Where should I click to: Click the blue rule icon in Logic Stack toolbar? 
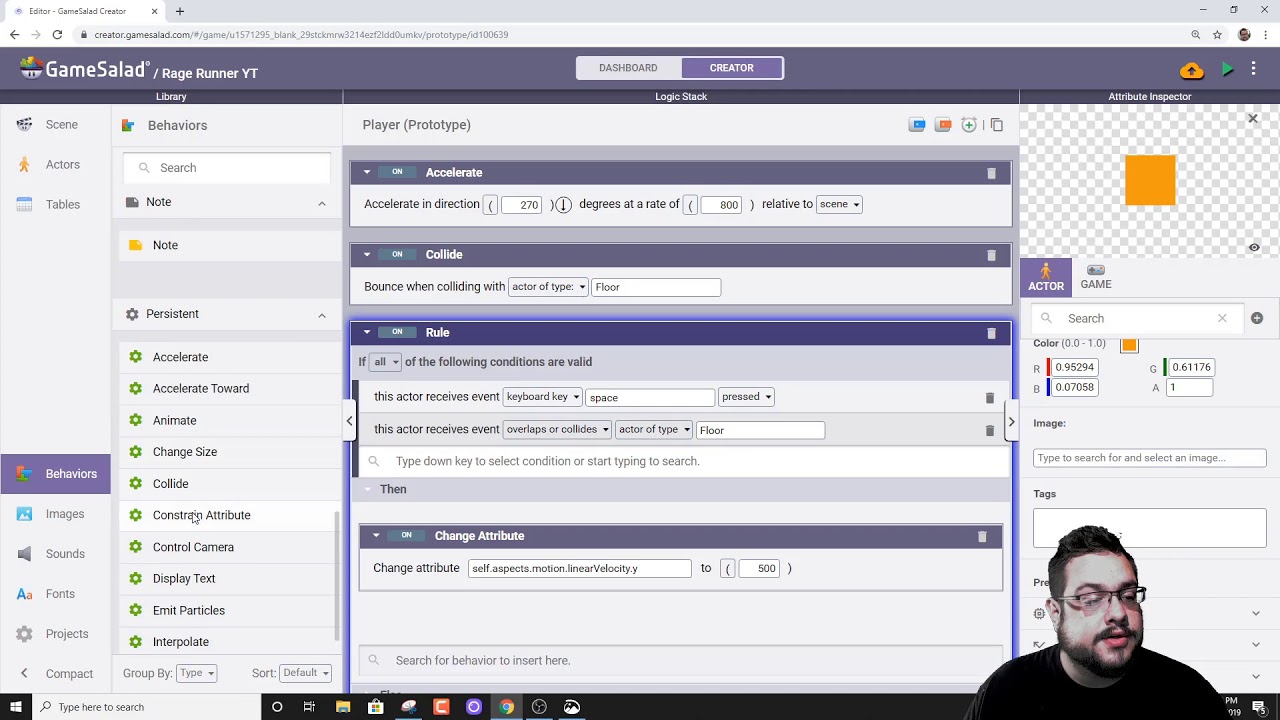click(917, 125)
